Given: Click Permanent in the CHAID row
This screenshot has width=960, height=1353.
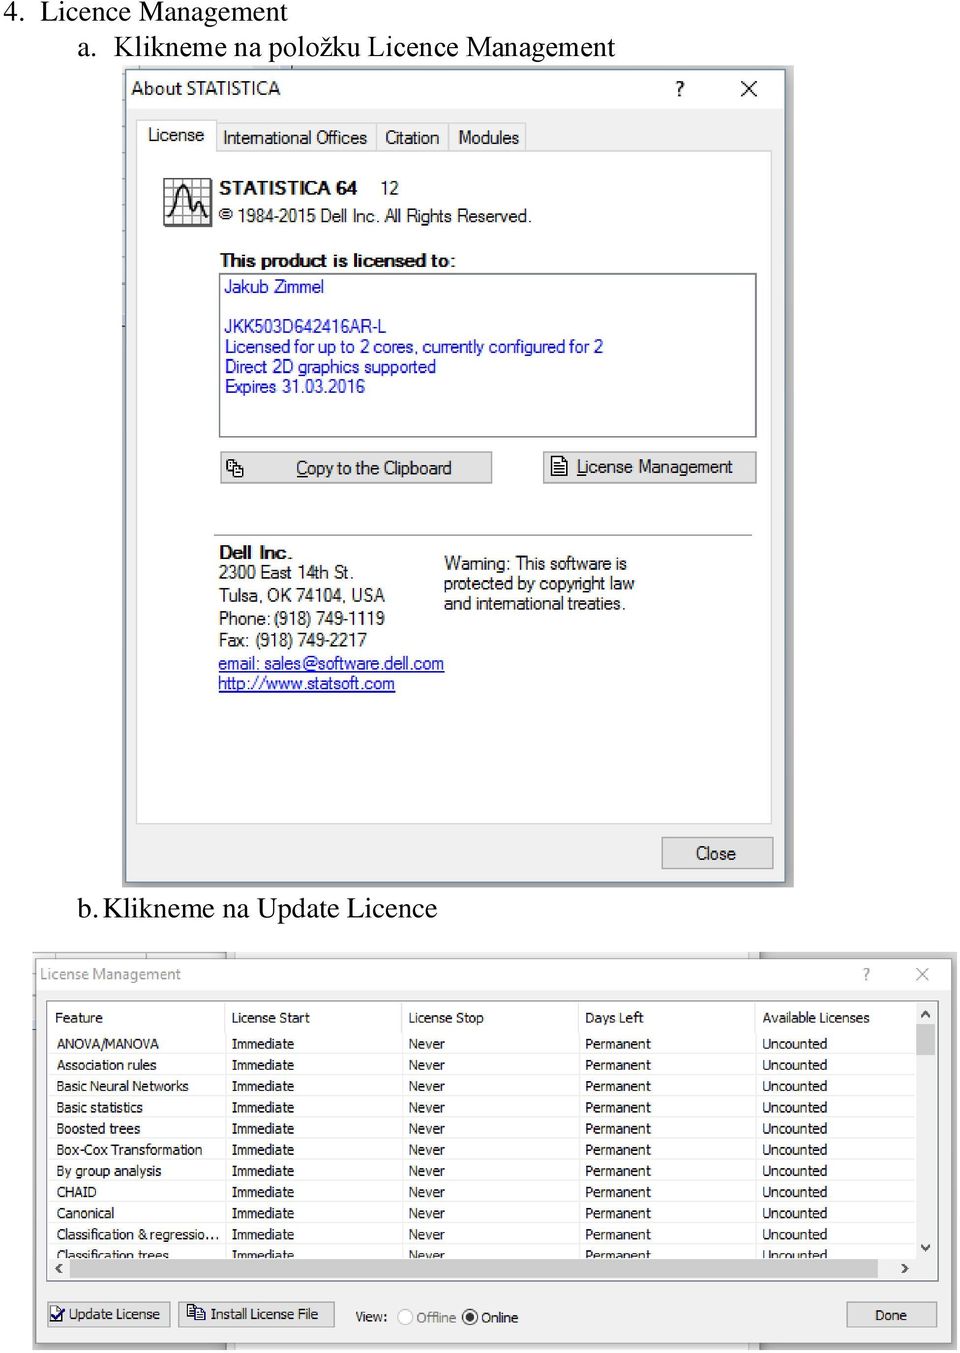Looking at the screenshot, I should (x=618, y=1192).
